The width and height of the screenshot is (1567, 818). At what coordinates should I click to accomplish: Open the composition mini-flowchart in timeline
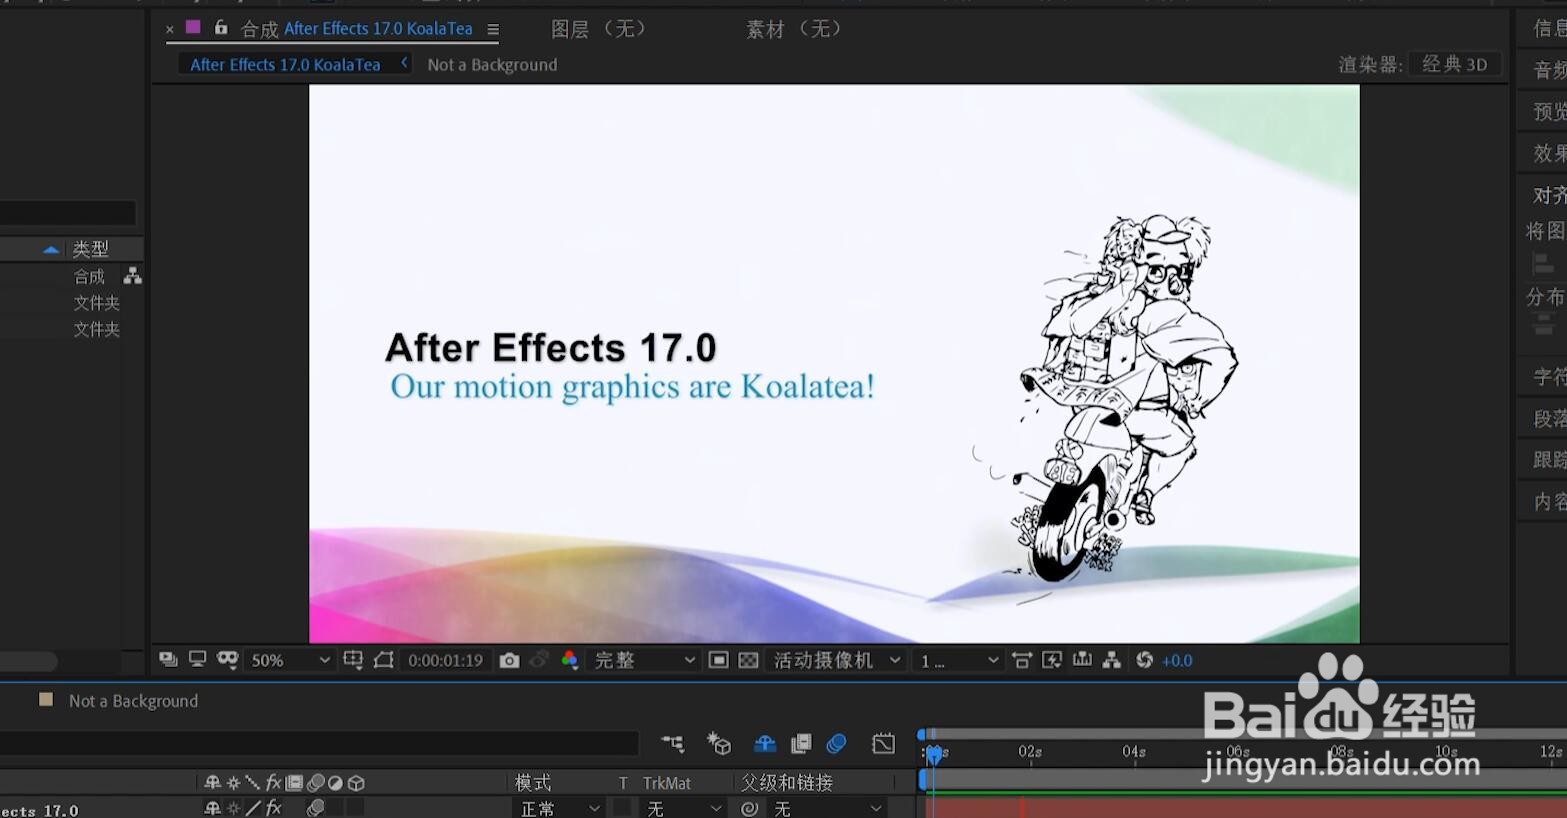pyautogui.click(x=672, y=743)
